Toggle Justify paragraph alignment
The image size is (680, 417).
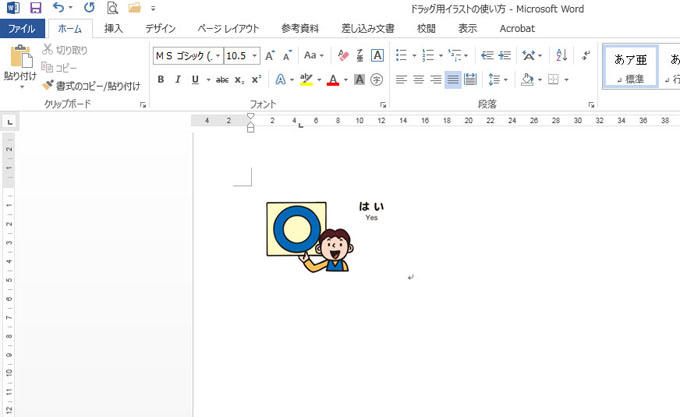(x=452, y=79)
